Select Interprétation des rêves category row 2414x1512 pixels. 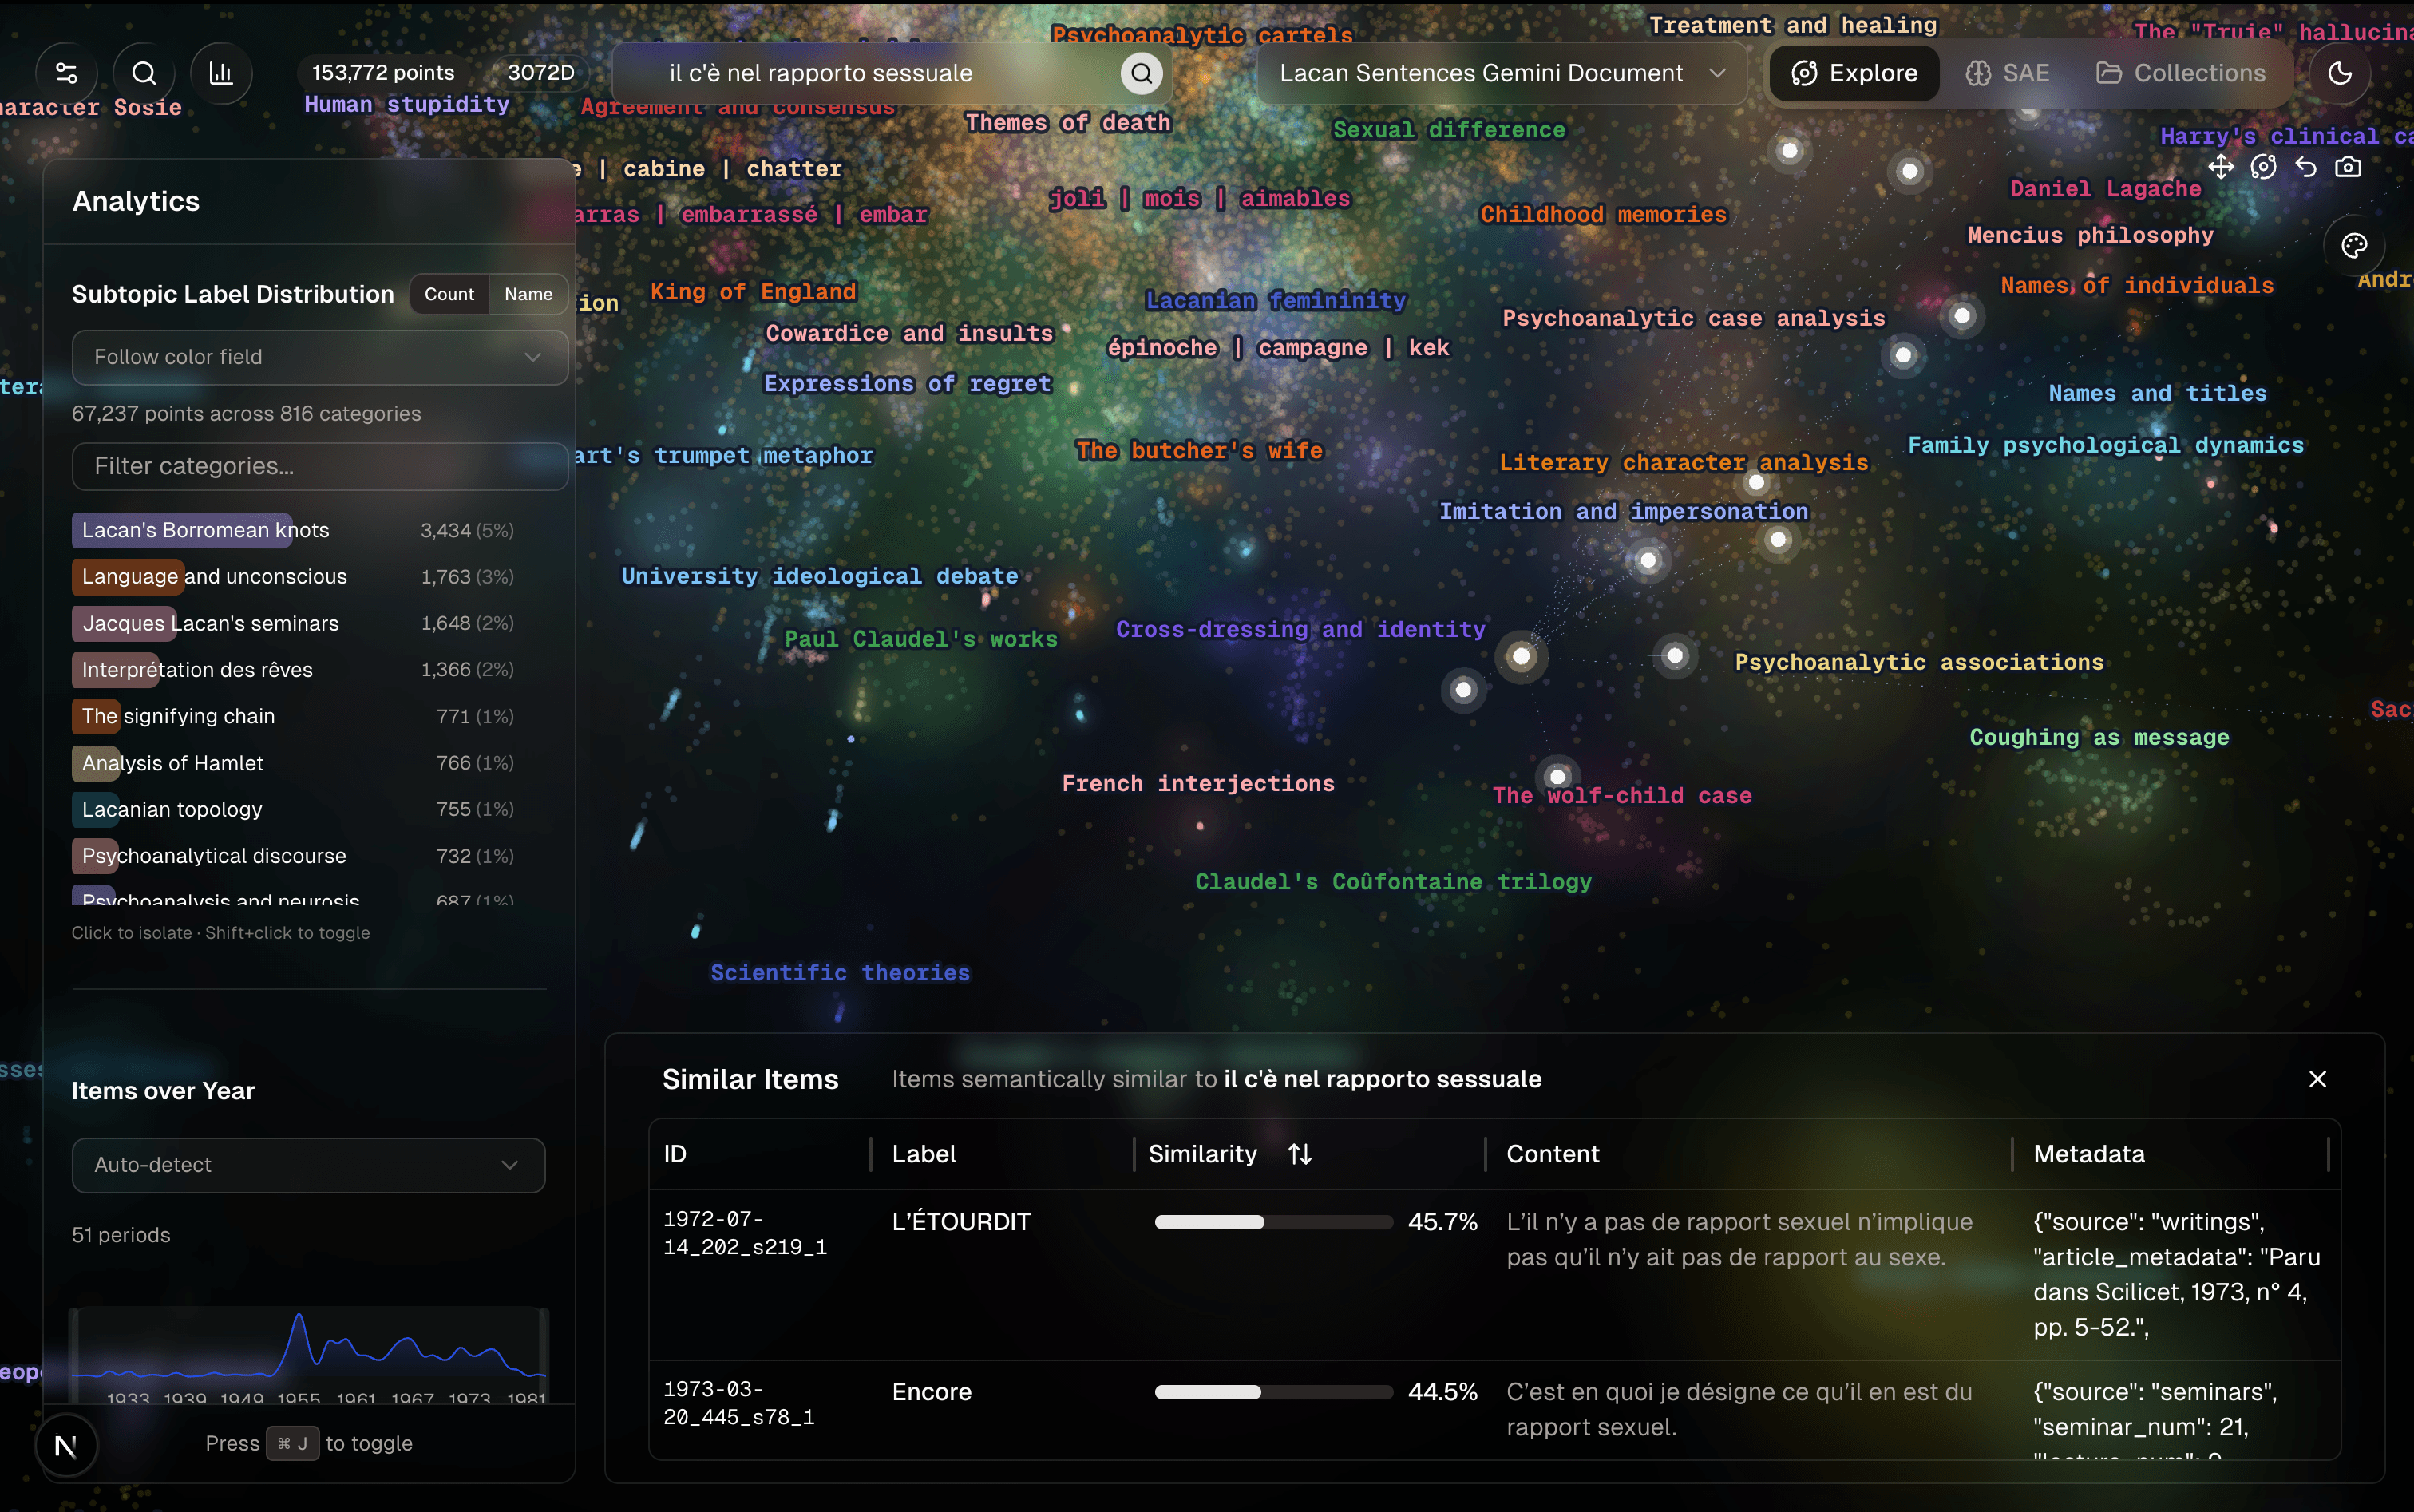coord(293,670)
